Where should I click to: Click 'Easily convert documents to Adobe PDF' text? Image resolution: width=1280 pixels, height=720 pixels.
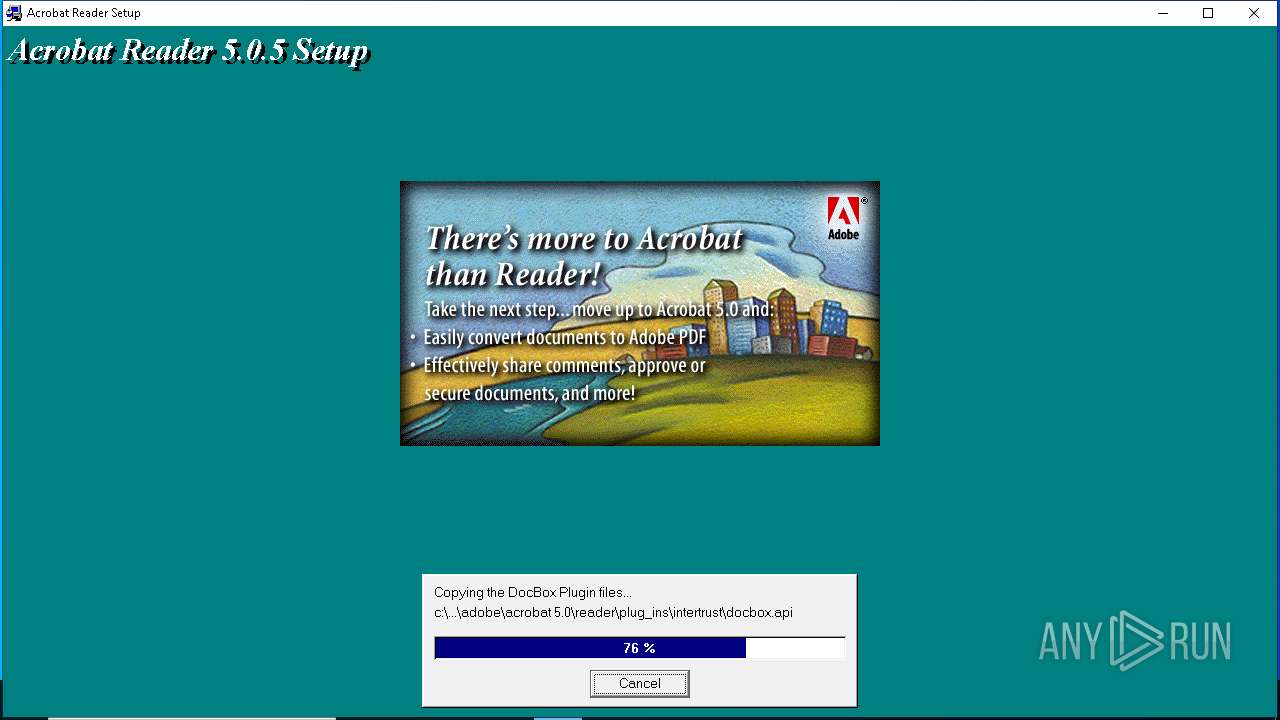[x=565, y=338]
